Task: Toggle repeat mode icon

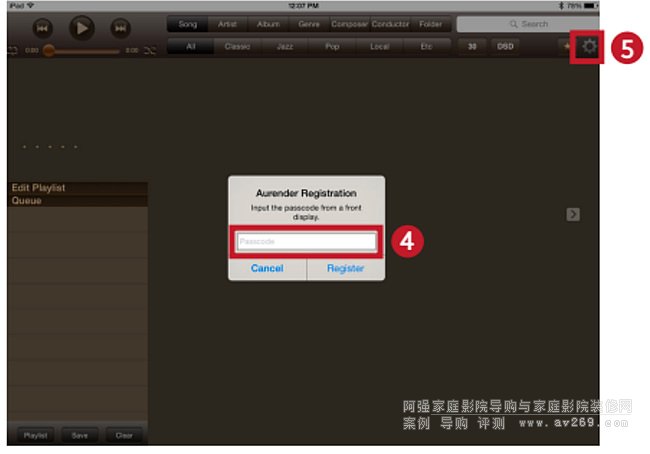Action: 12,49
